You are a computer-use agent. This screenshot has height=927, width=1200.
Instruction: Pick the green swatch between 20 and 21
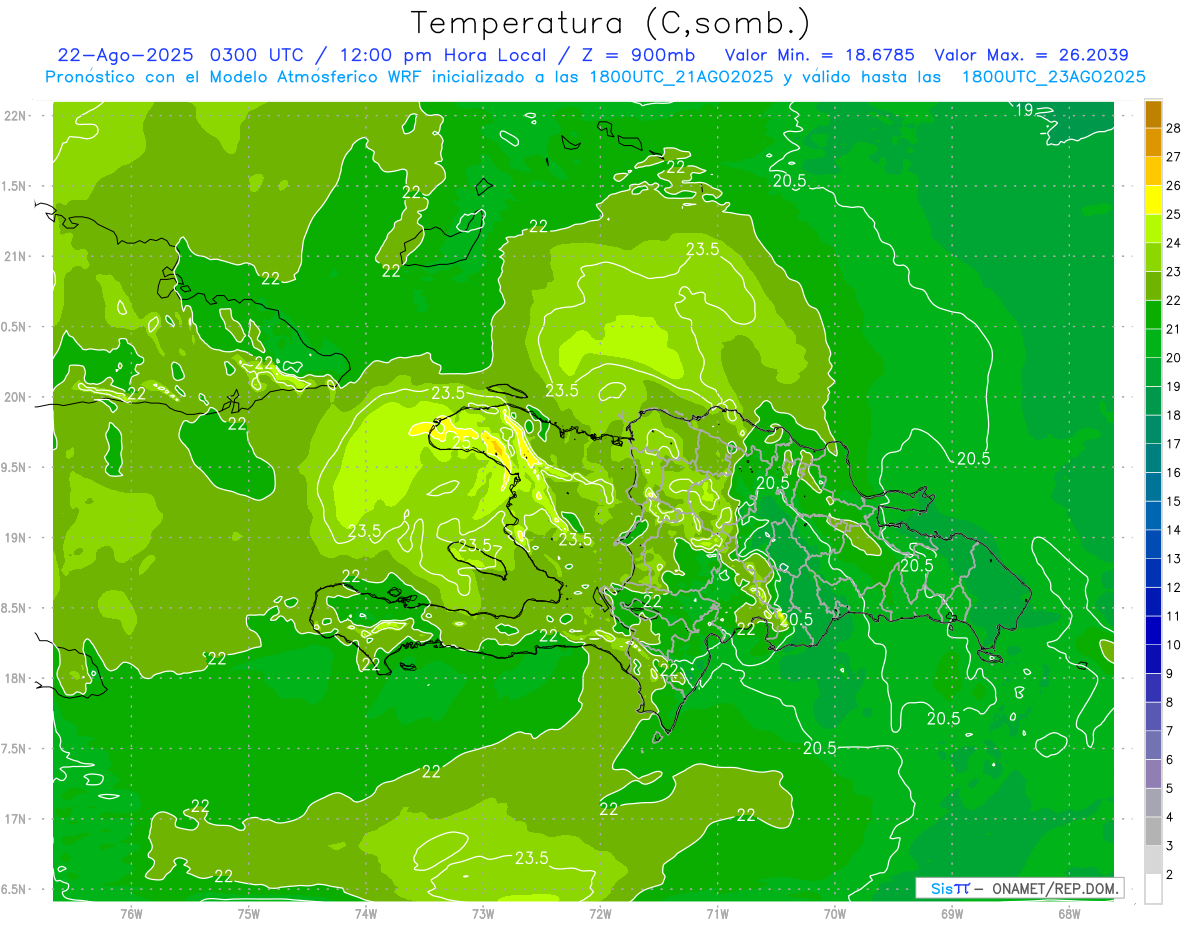(x=1154, y=343)
